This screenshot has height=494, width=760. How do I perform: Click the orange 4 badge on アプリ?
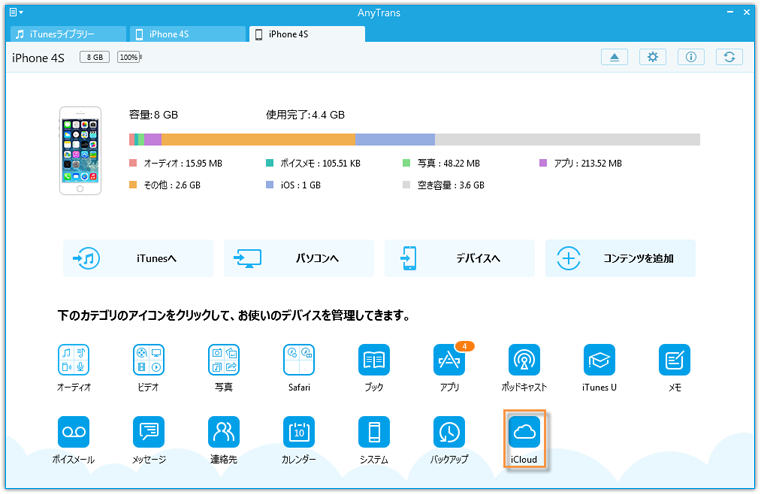(x=464, y=346)
